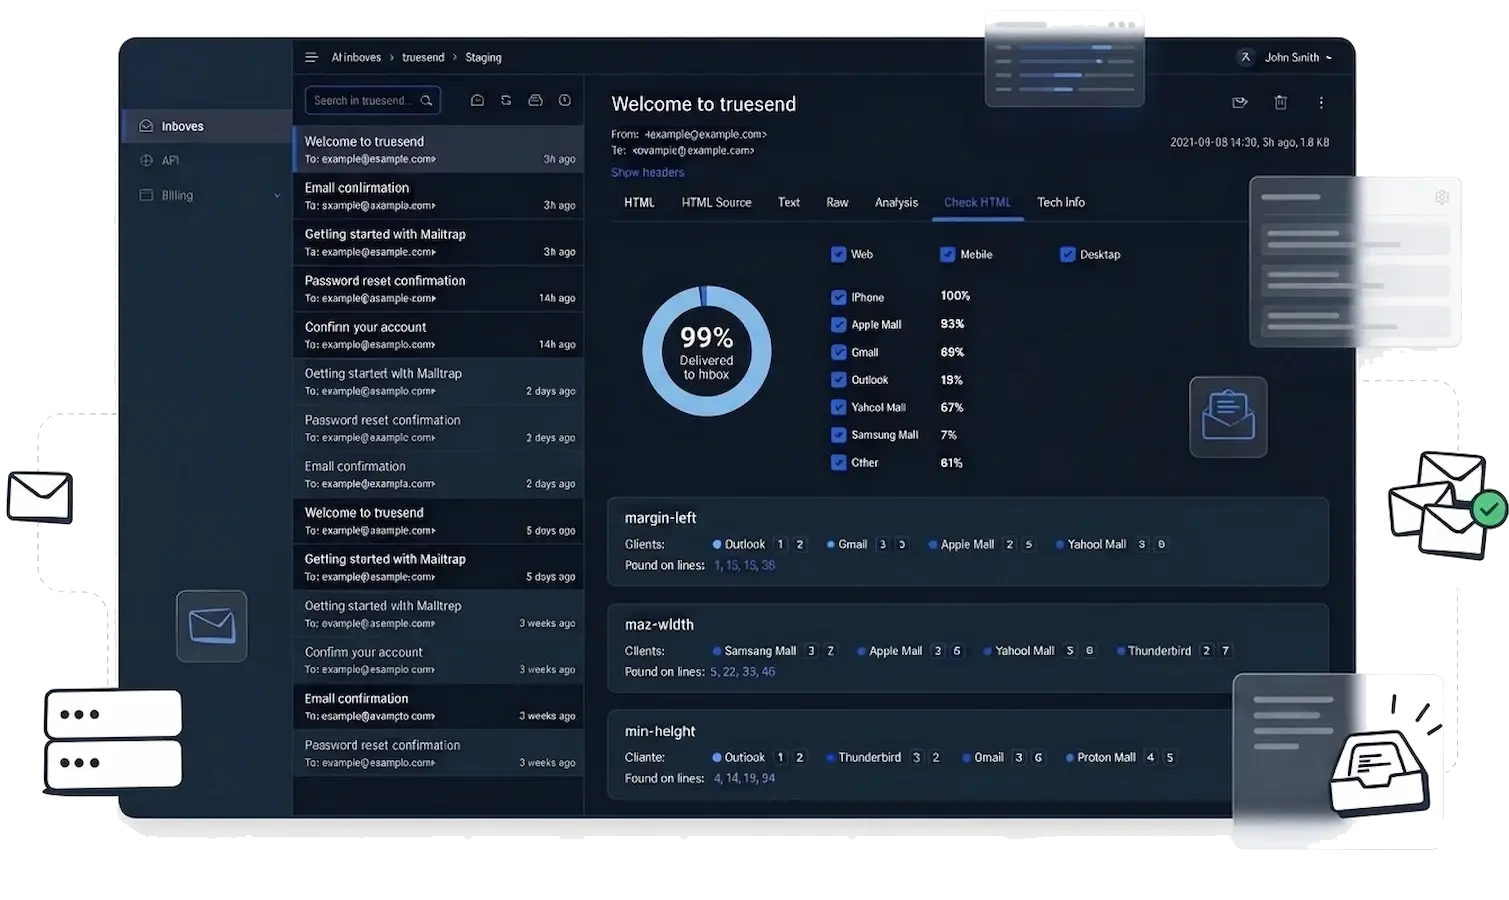Open 'Getting started with Mailtrap' from 3h ago
The image size is (1509, 900).
(x=439, y=242)
